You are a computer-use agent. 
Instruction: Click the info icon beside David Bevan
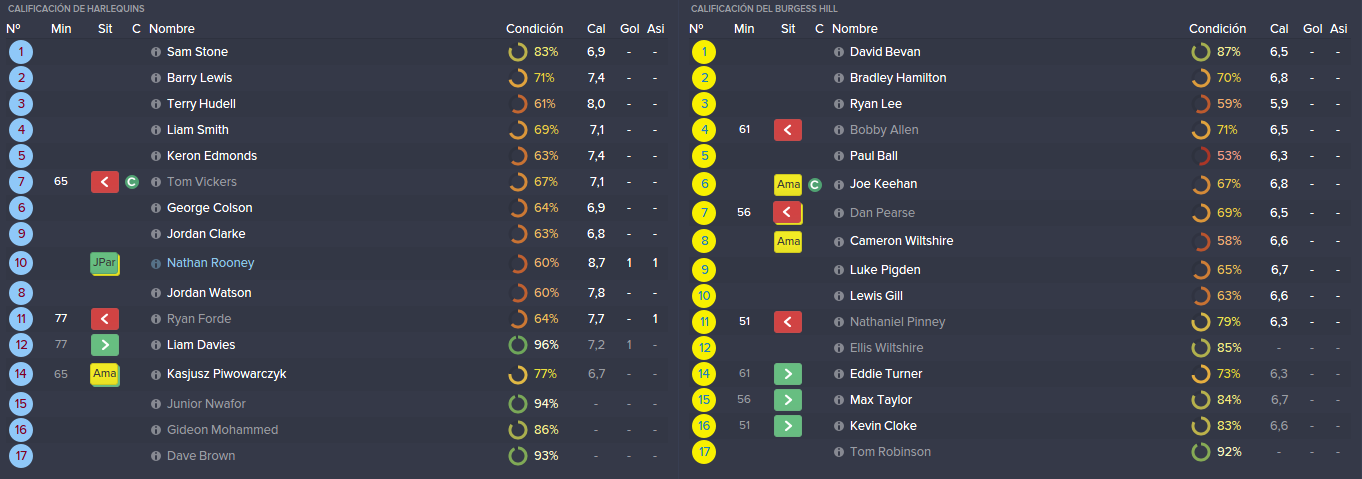(x=839, y=52)
